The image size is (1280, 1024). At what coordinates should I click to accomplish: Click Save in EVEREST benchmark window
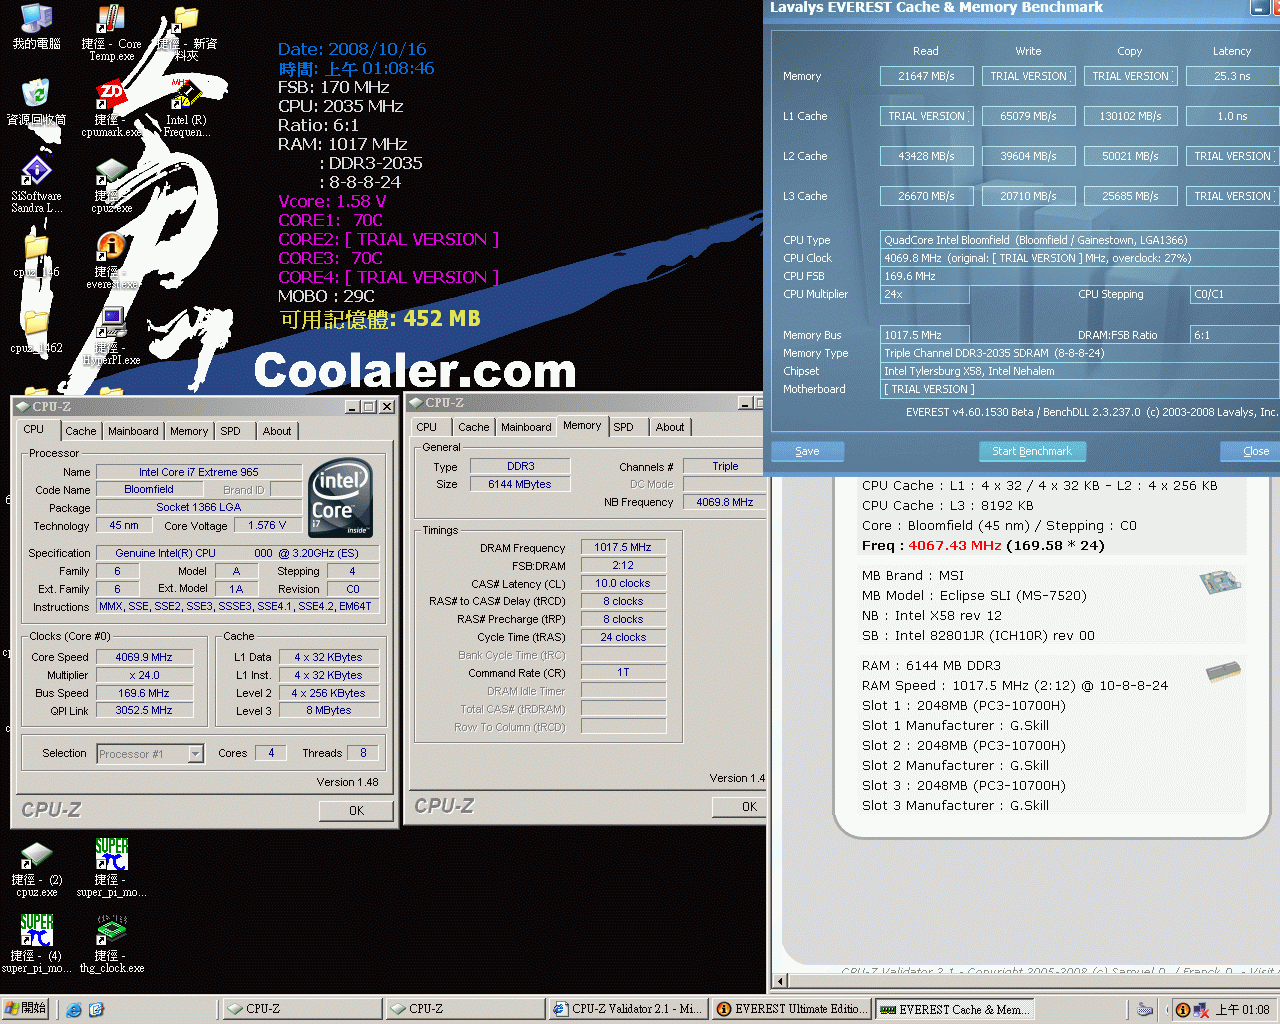tap(807, 451)
